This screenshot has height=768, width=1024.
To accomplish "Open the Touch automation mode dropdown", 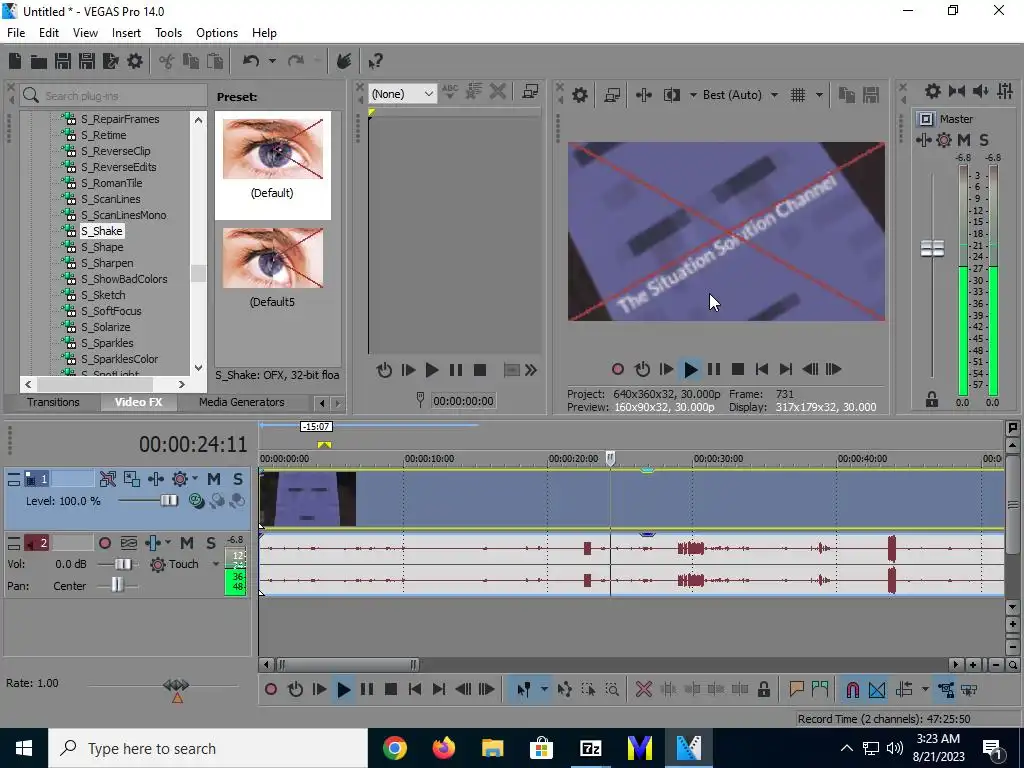I will click(x=216, y=564).
